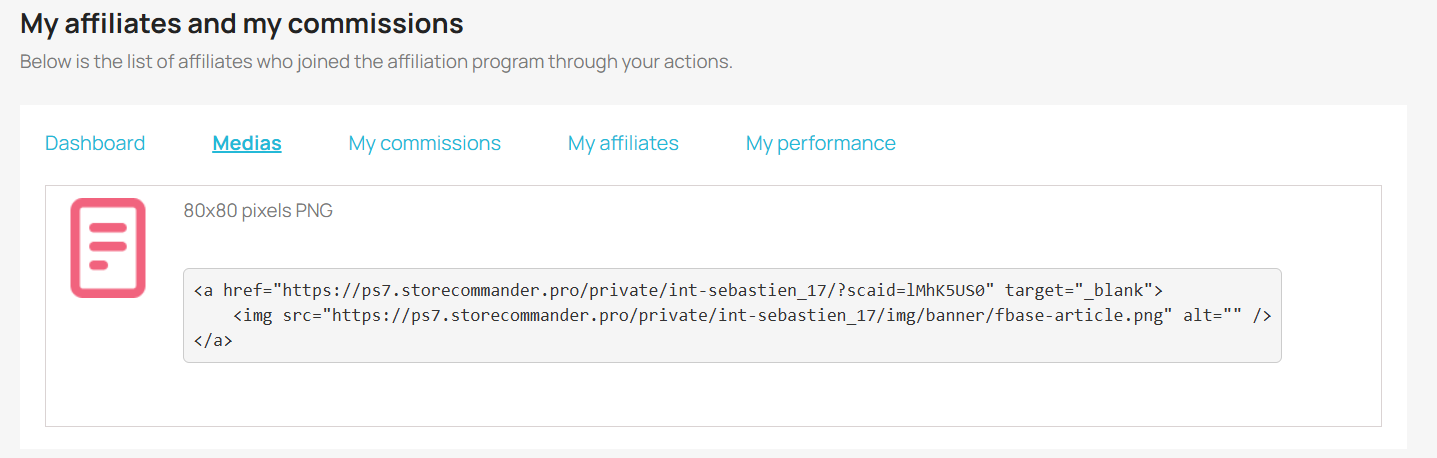Select the Medias tab
This screenshot has width=1437, height=458.
[x=247, y=143]
